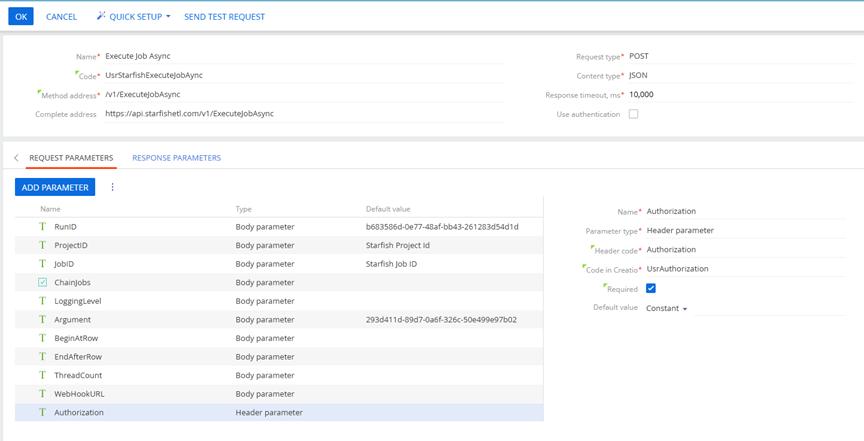Image resolution: width=864 pixels, height=441 pixels.
Task: Open the Request type POST field
Action: pyautogui.click(x=741, y=56)
